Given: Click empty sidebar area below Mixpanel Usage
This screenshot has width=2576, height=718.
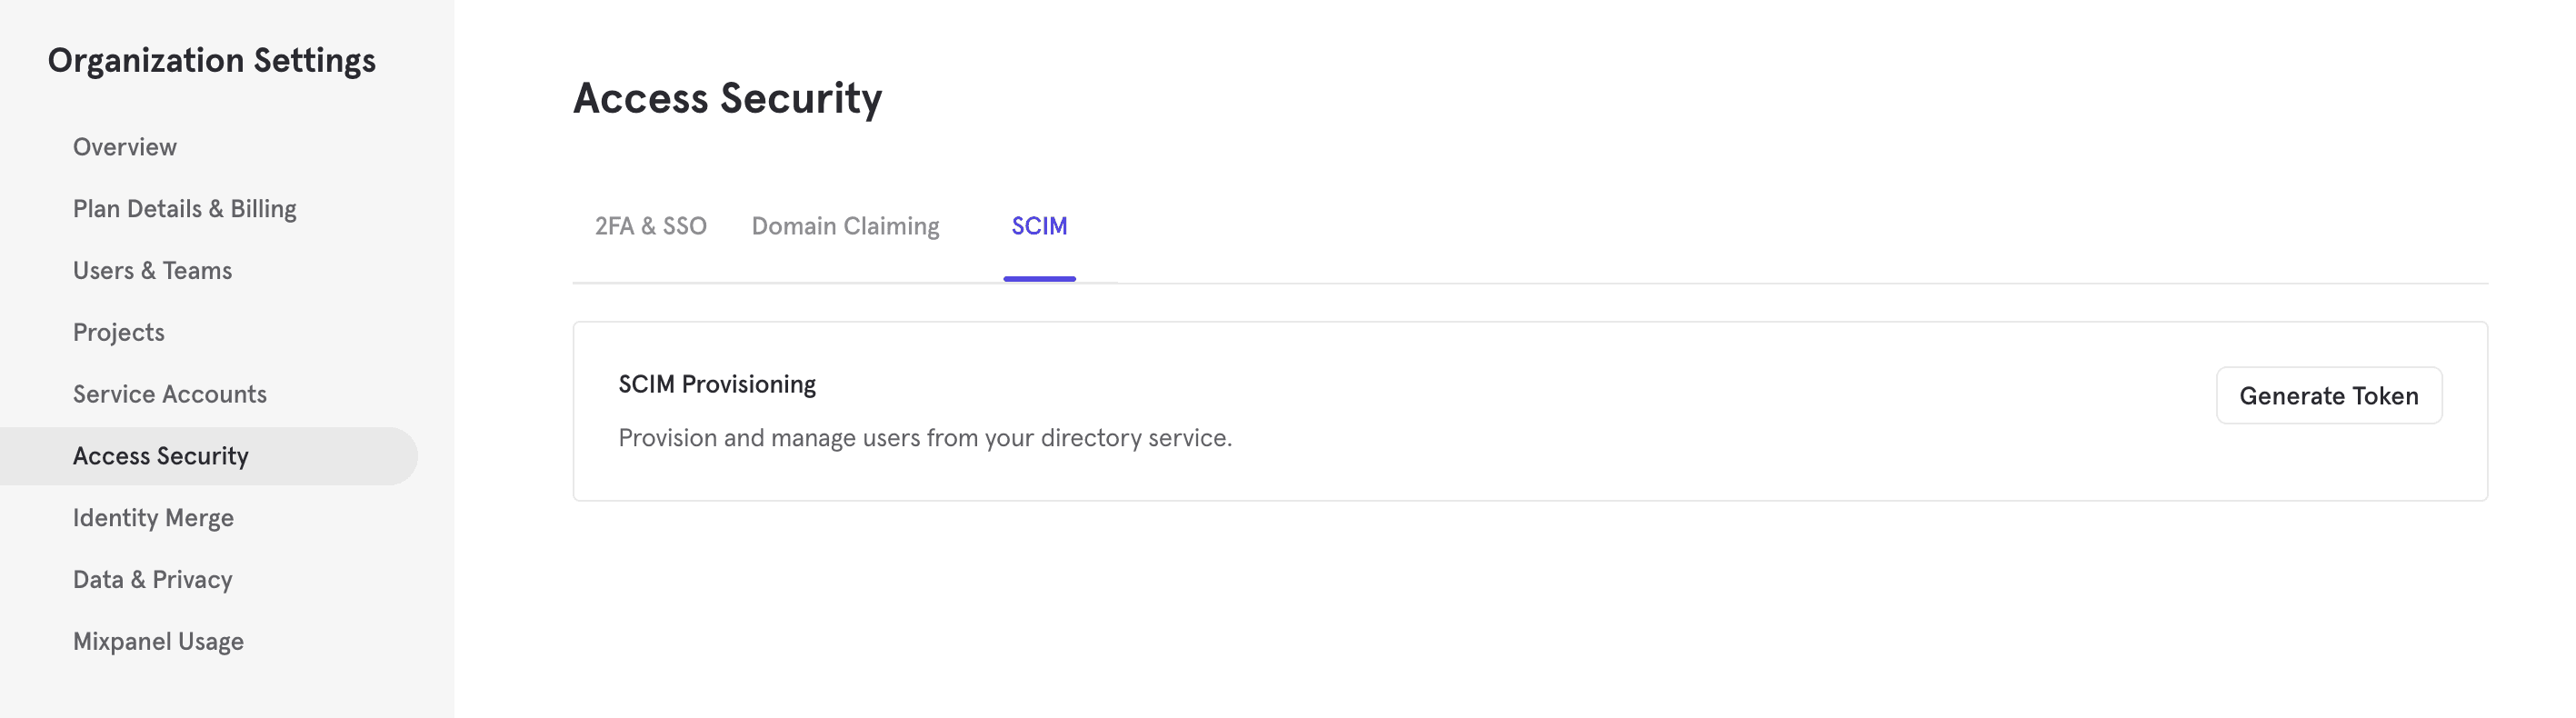Looking at the screenshot, I should click(226, 690).
